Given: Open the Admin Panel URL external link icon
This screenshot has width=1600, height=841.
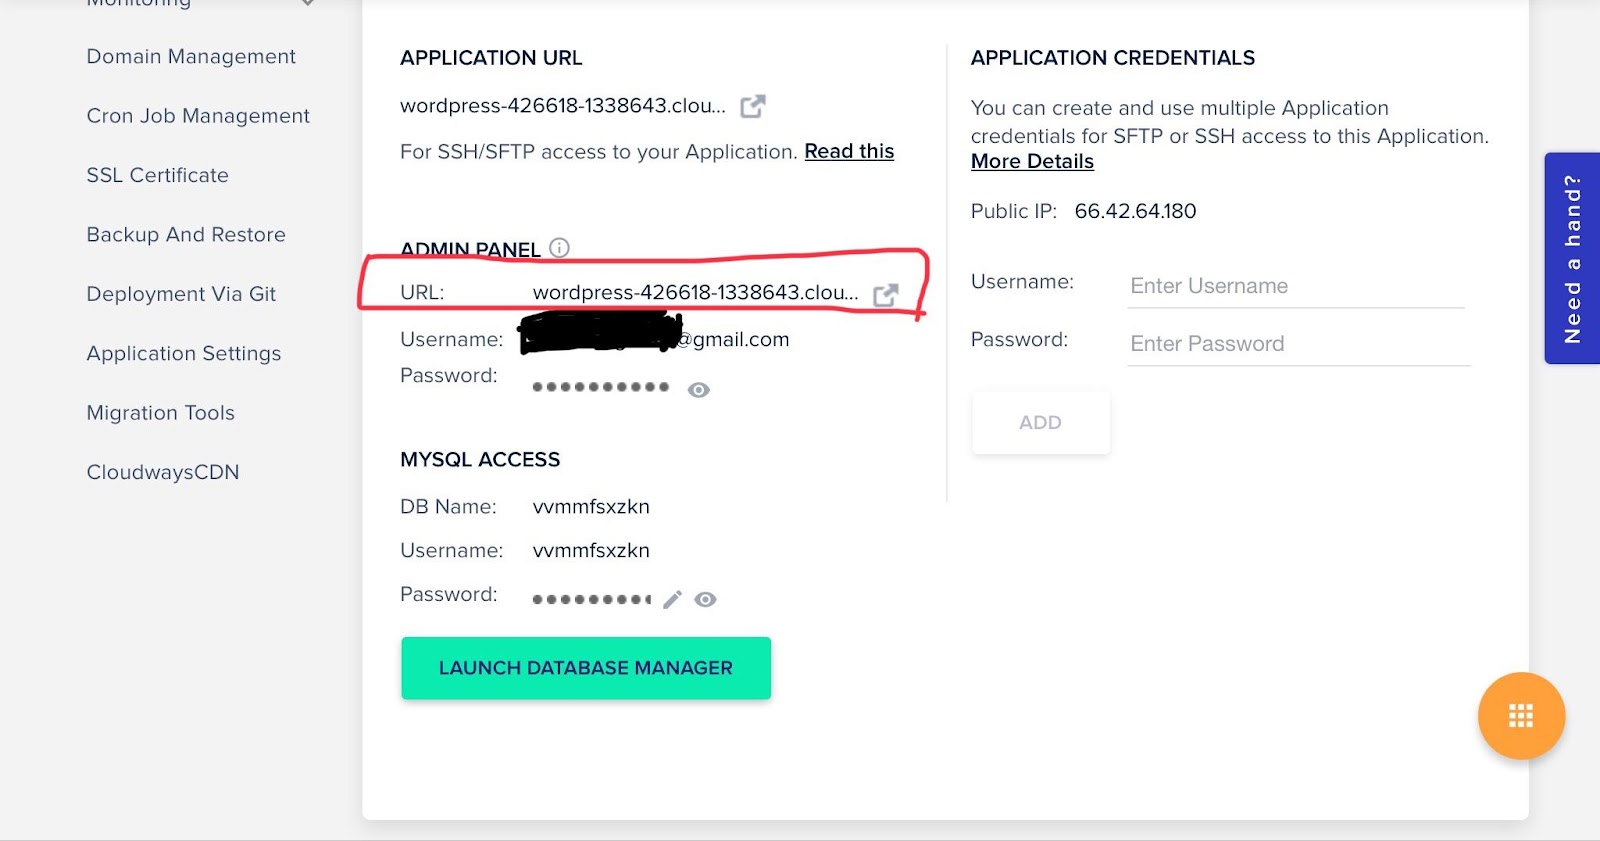Looking at the screenshot, I should click(886, 295).
